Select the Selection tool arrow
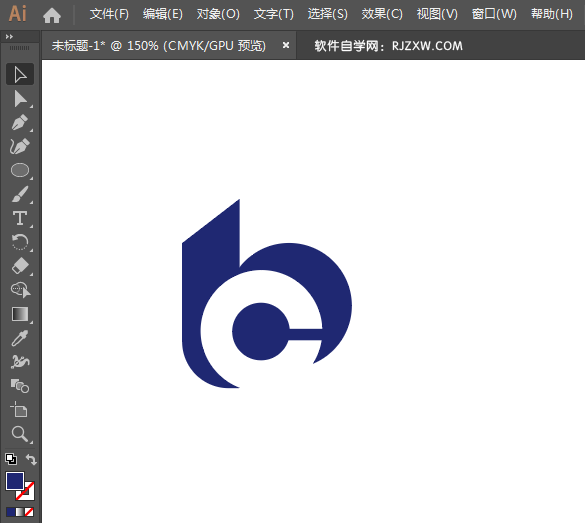 pyautogui.click(x=20, y=74)
